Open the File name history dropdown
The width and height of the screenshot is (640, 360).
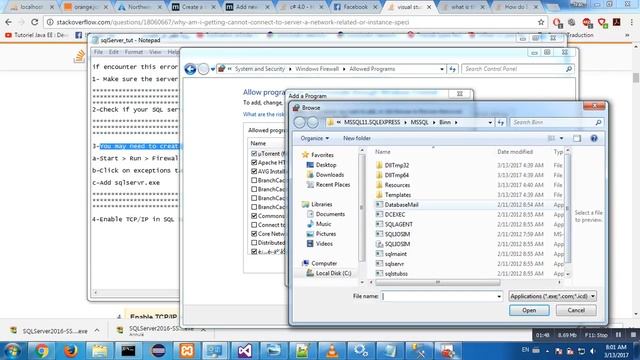pos(499,296)
